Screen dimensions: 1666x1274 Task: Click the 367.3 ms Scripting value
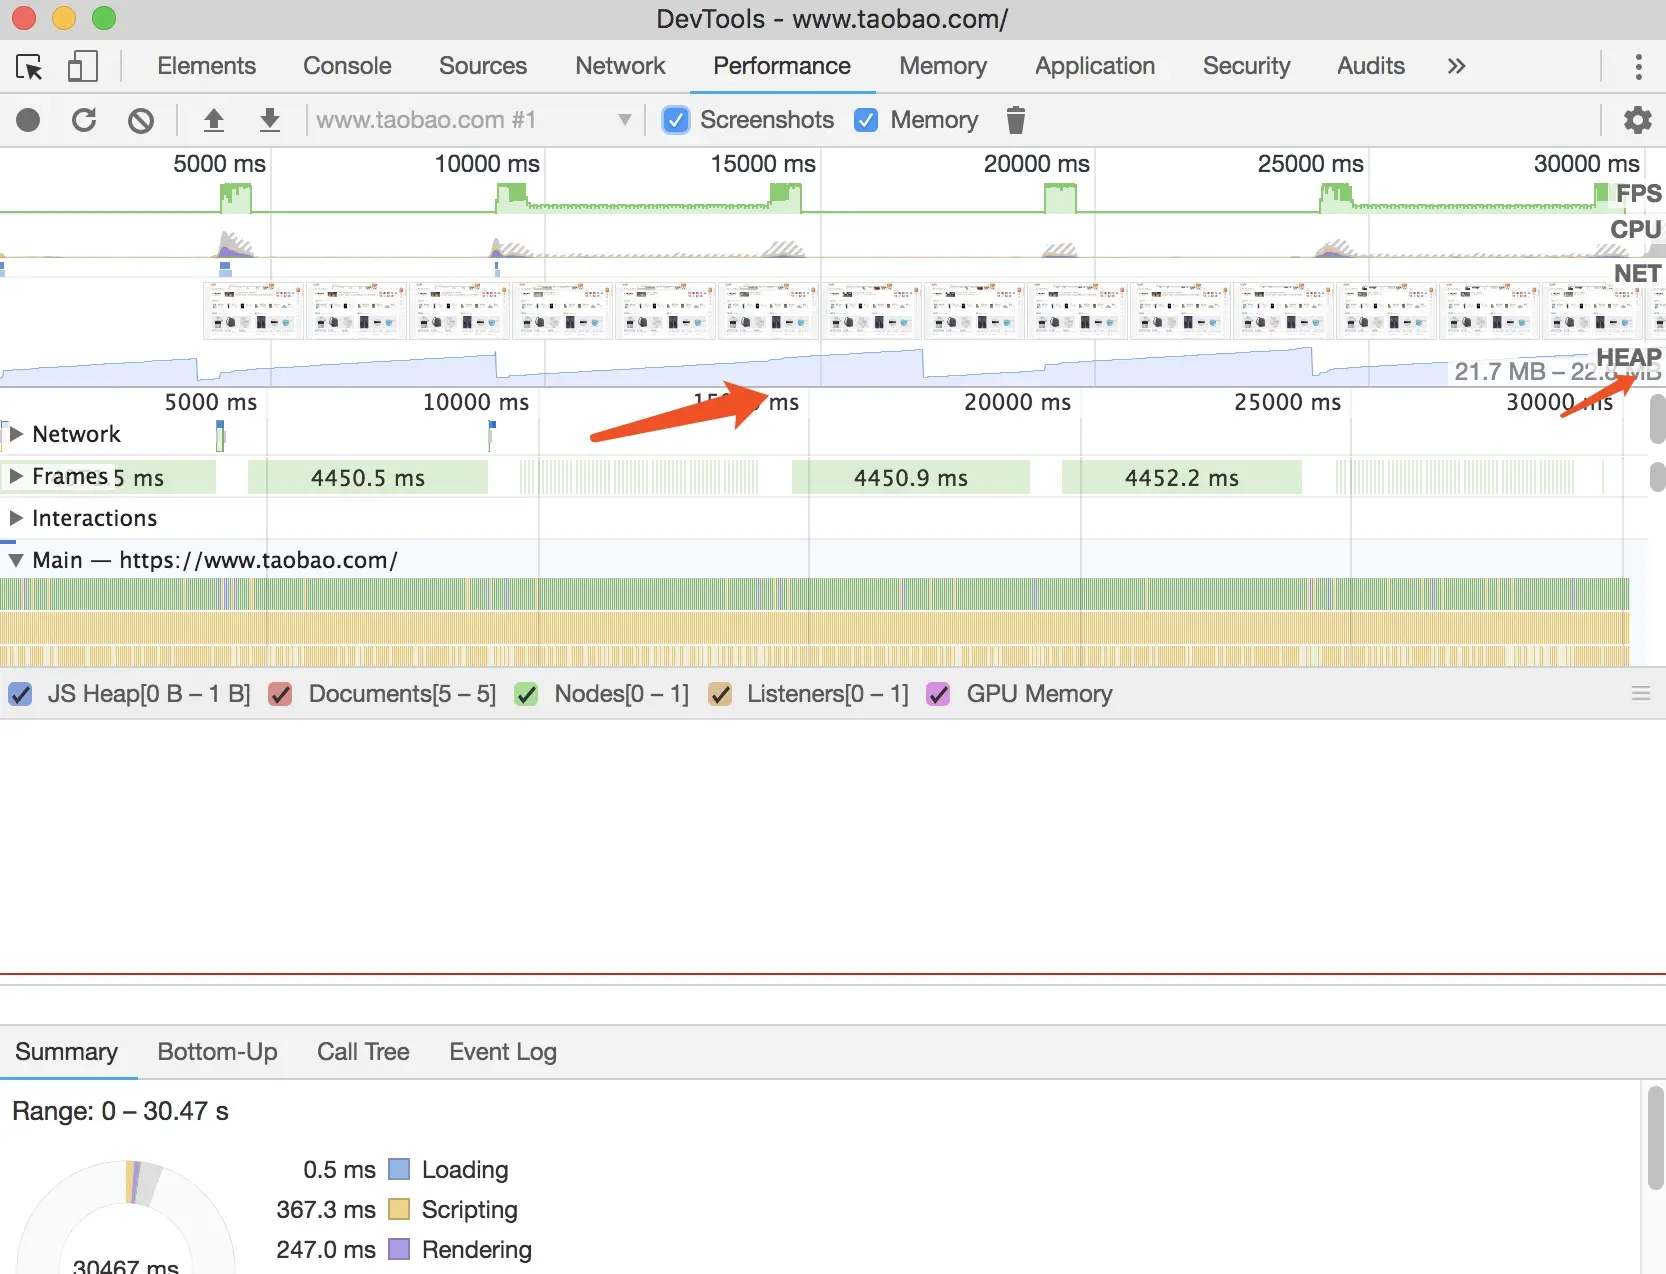[326, 1209]
